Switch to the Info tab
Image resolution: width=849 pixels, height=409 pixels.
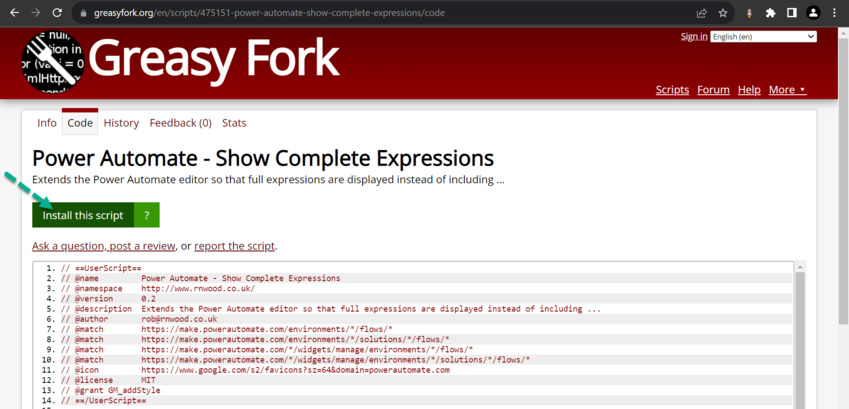coord(47,123)
